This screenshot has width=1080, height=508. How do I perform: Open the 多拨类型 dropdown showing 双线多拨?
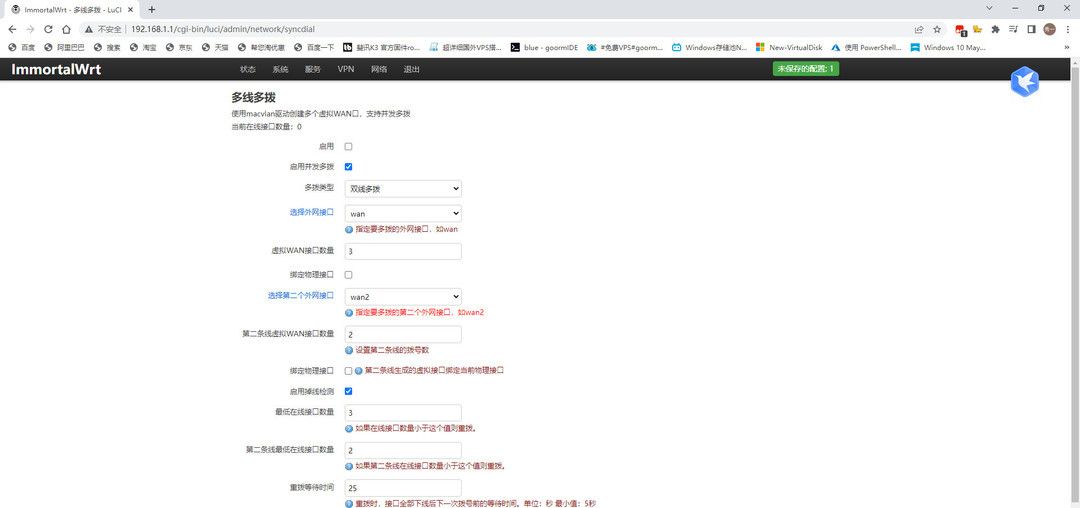pos(403,189)
